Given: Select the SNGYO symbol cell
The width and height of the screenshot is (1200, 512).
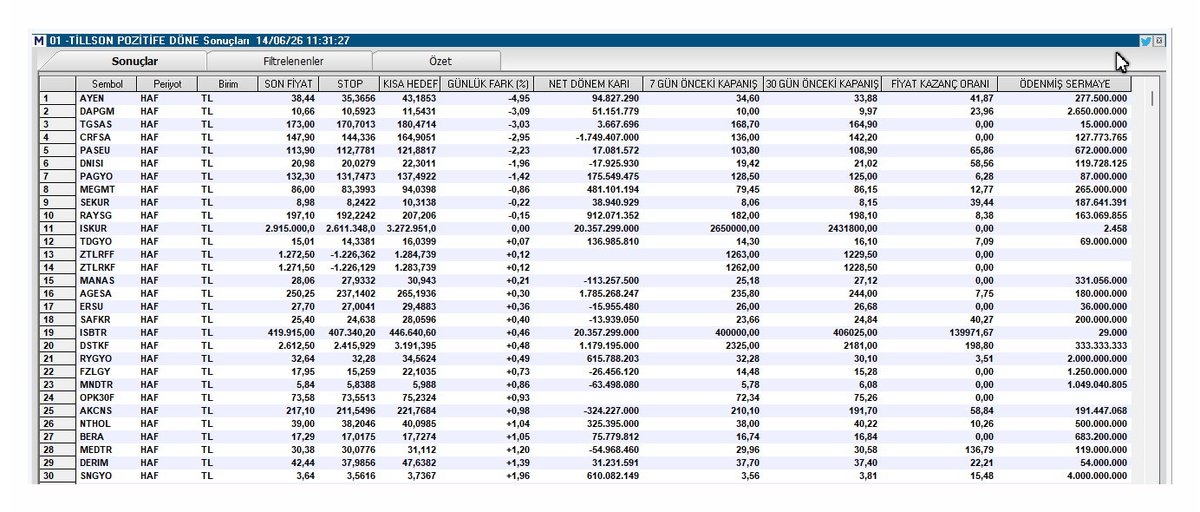Looking at the screenshot, I should (107, 475).
